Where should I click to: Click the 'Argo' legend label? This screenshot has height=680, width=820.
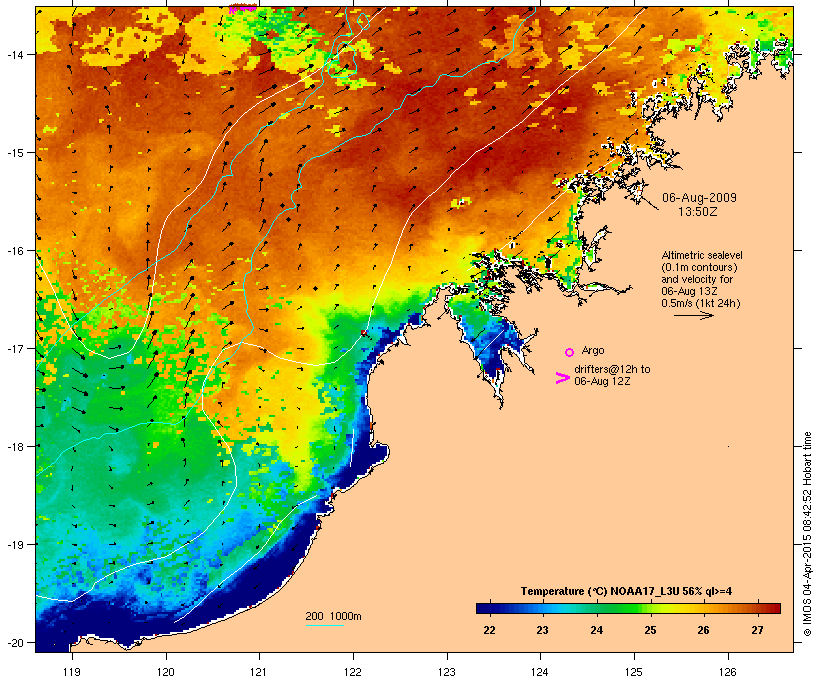(593, 350)
